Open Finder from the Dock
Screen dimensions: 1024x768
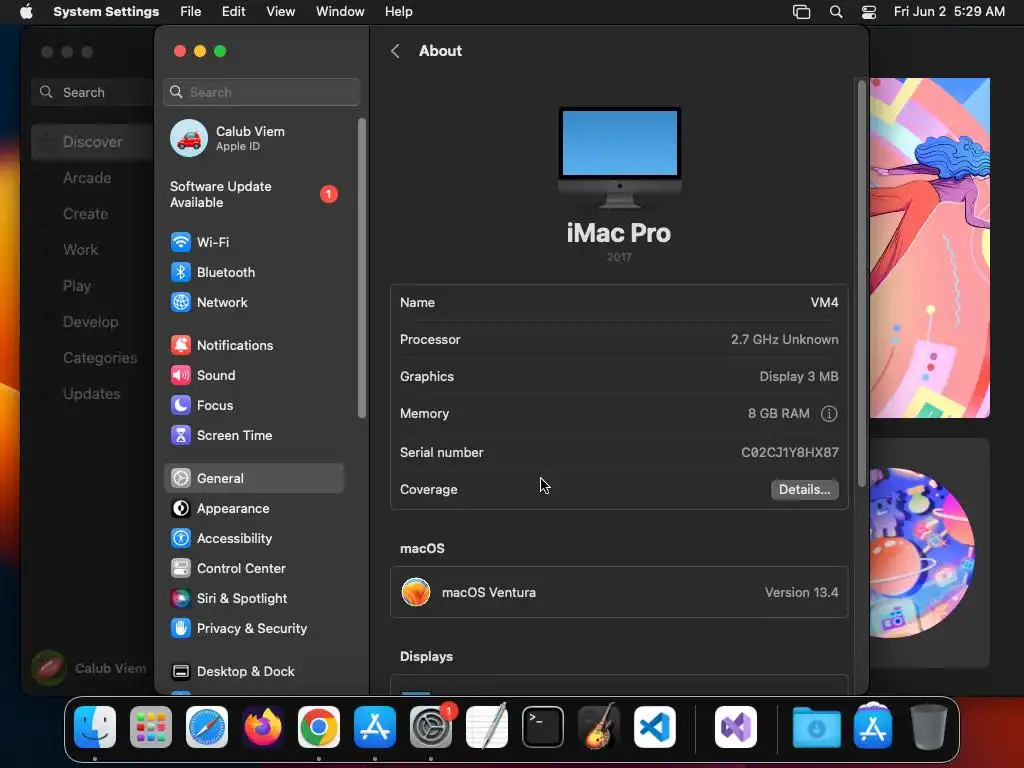(95, 727)
